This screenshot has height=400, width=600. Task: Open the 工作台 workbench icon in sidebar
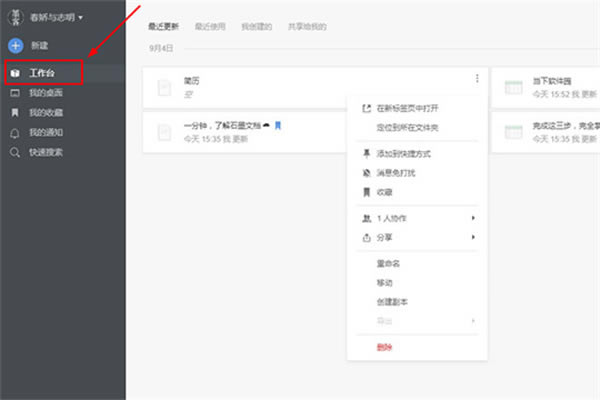15,74
